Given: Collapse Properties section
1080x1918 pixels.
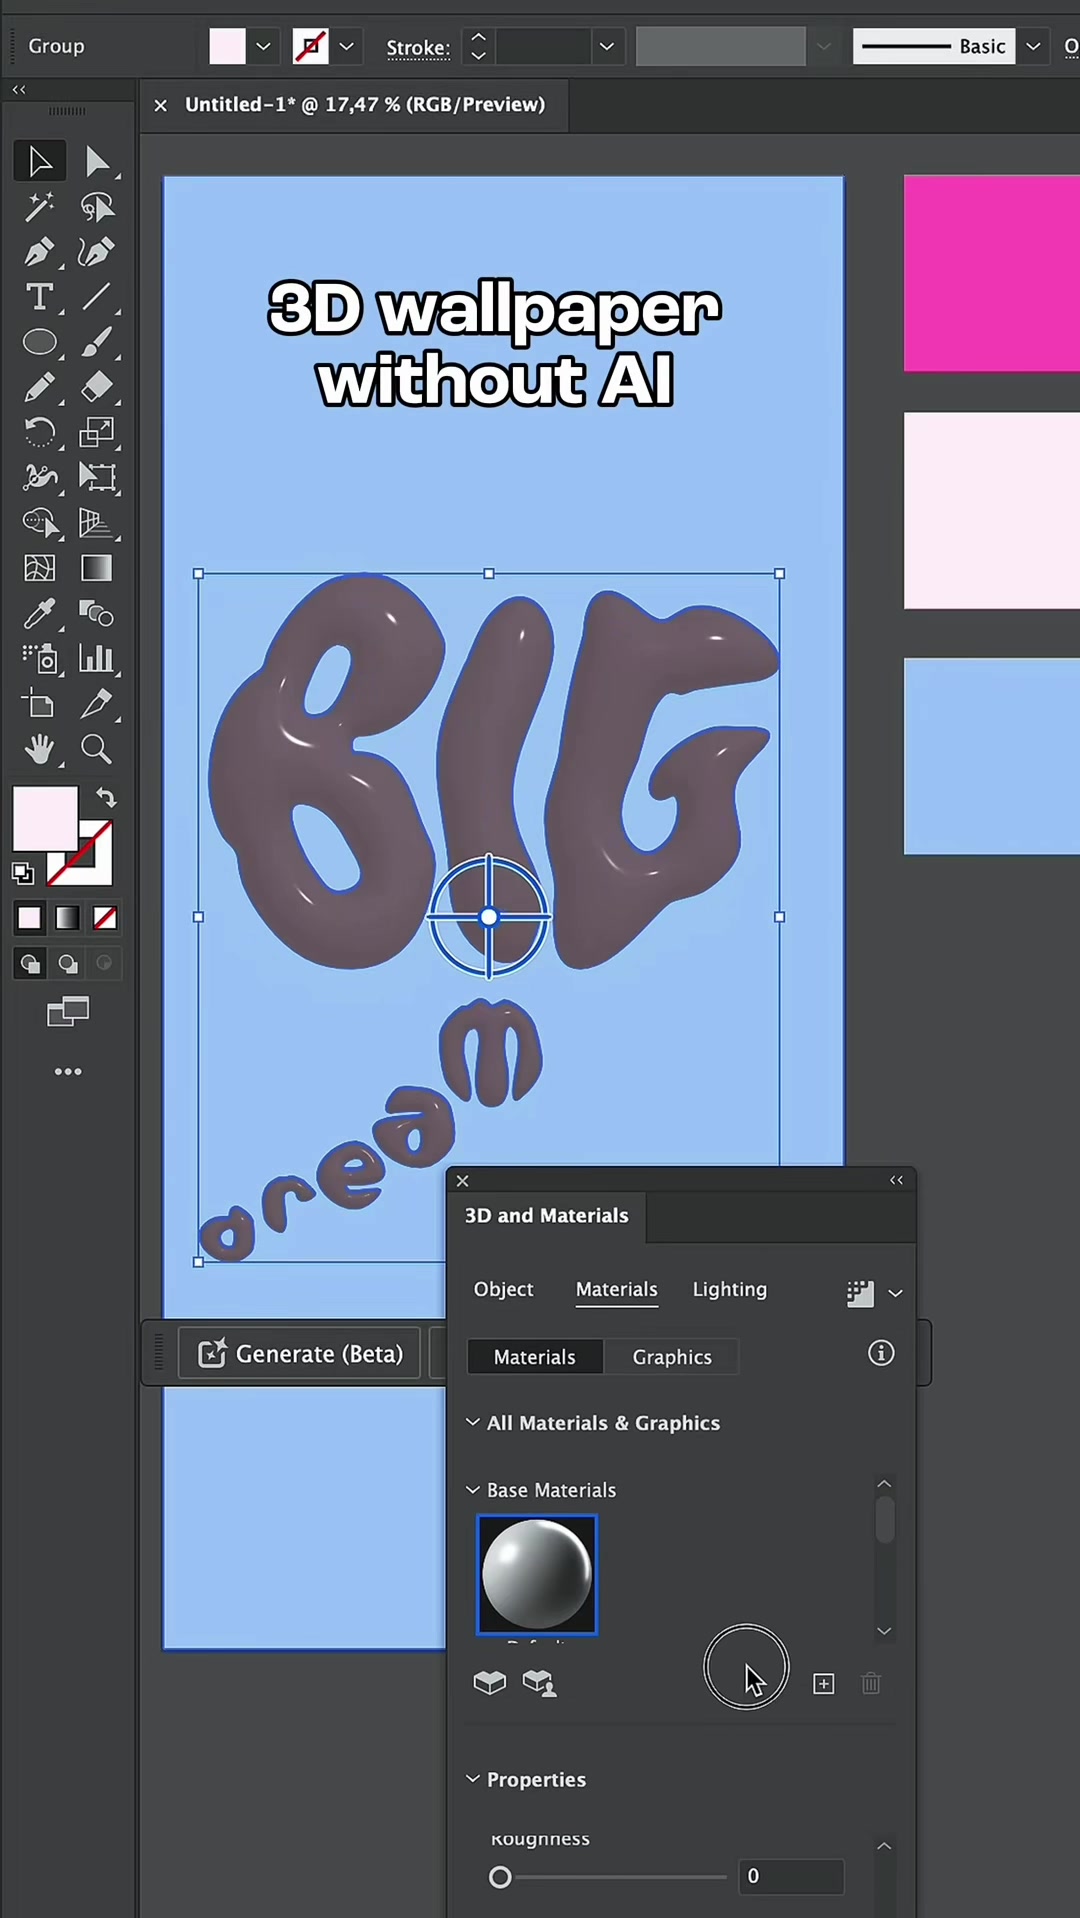Looking at the screenshot, I should click(473, 1779).
